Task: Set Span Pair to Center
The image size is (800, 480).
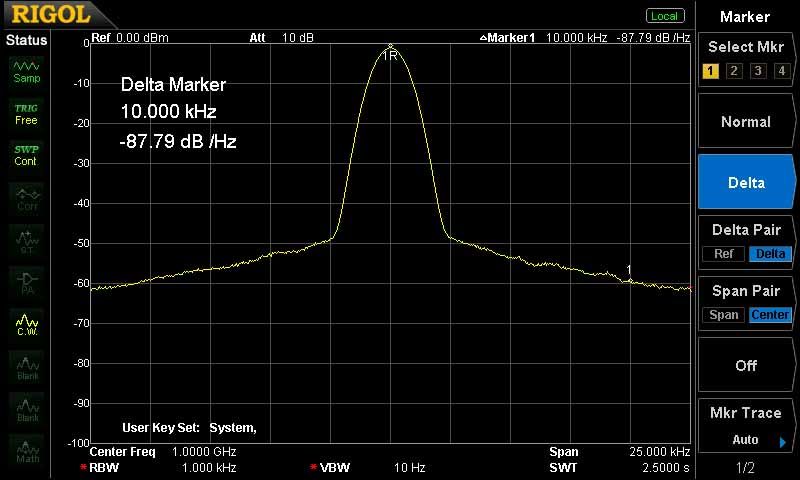Action: 770,315
